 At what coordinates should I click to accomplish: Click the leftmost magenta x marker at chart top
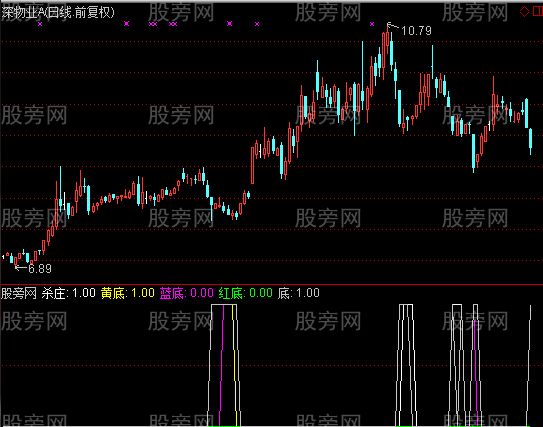pos(40,24)
